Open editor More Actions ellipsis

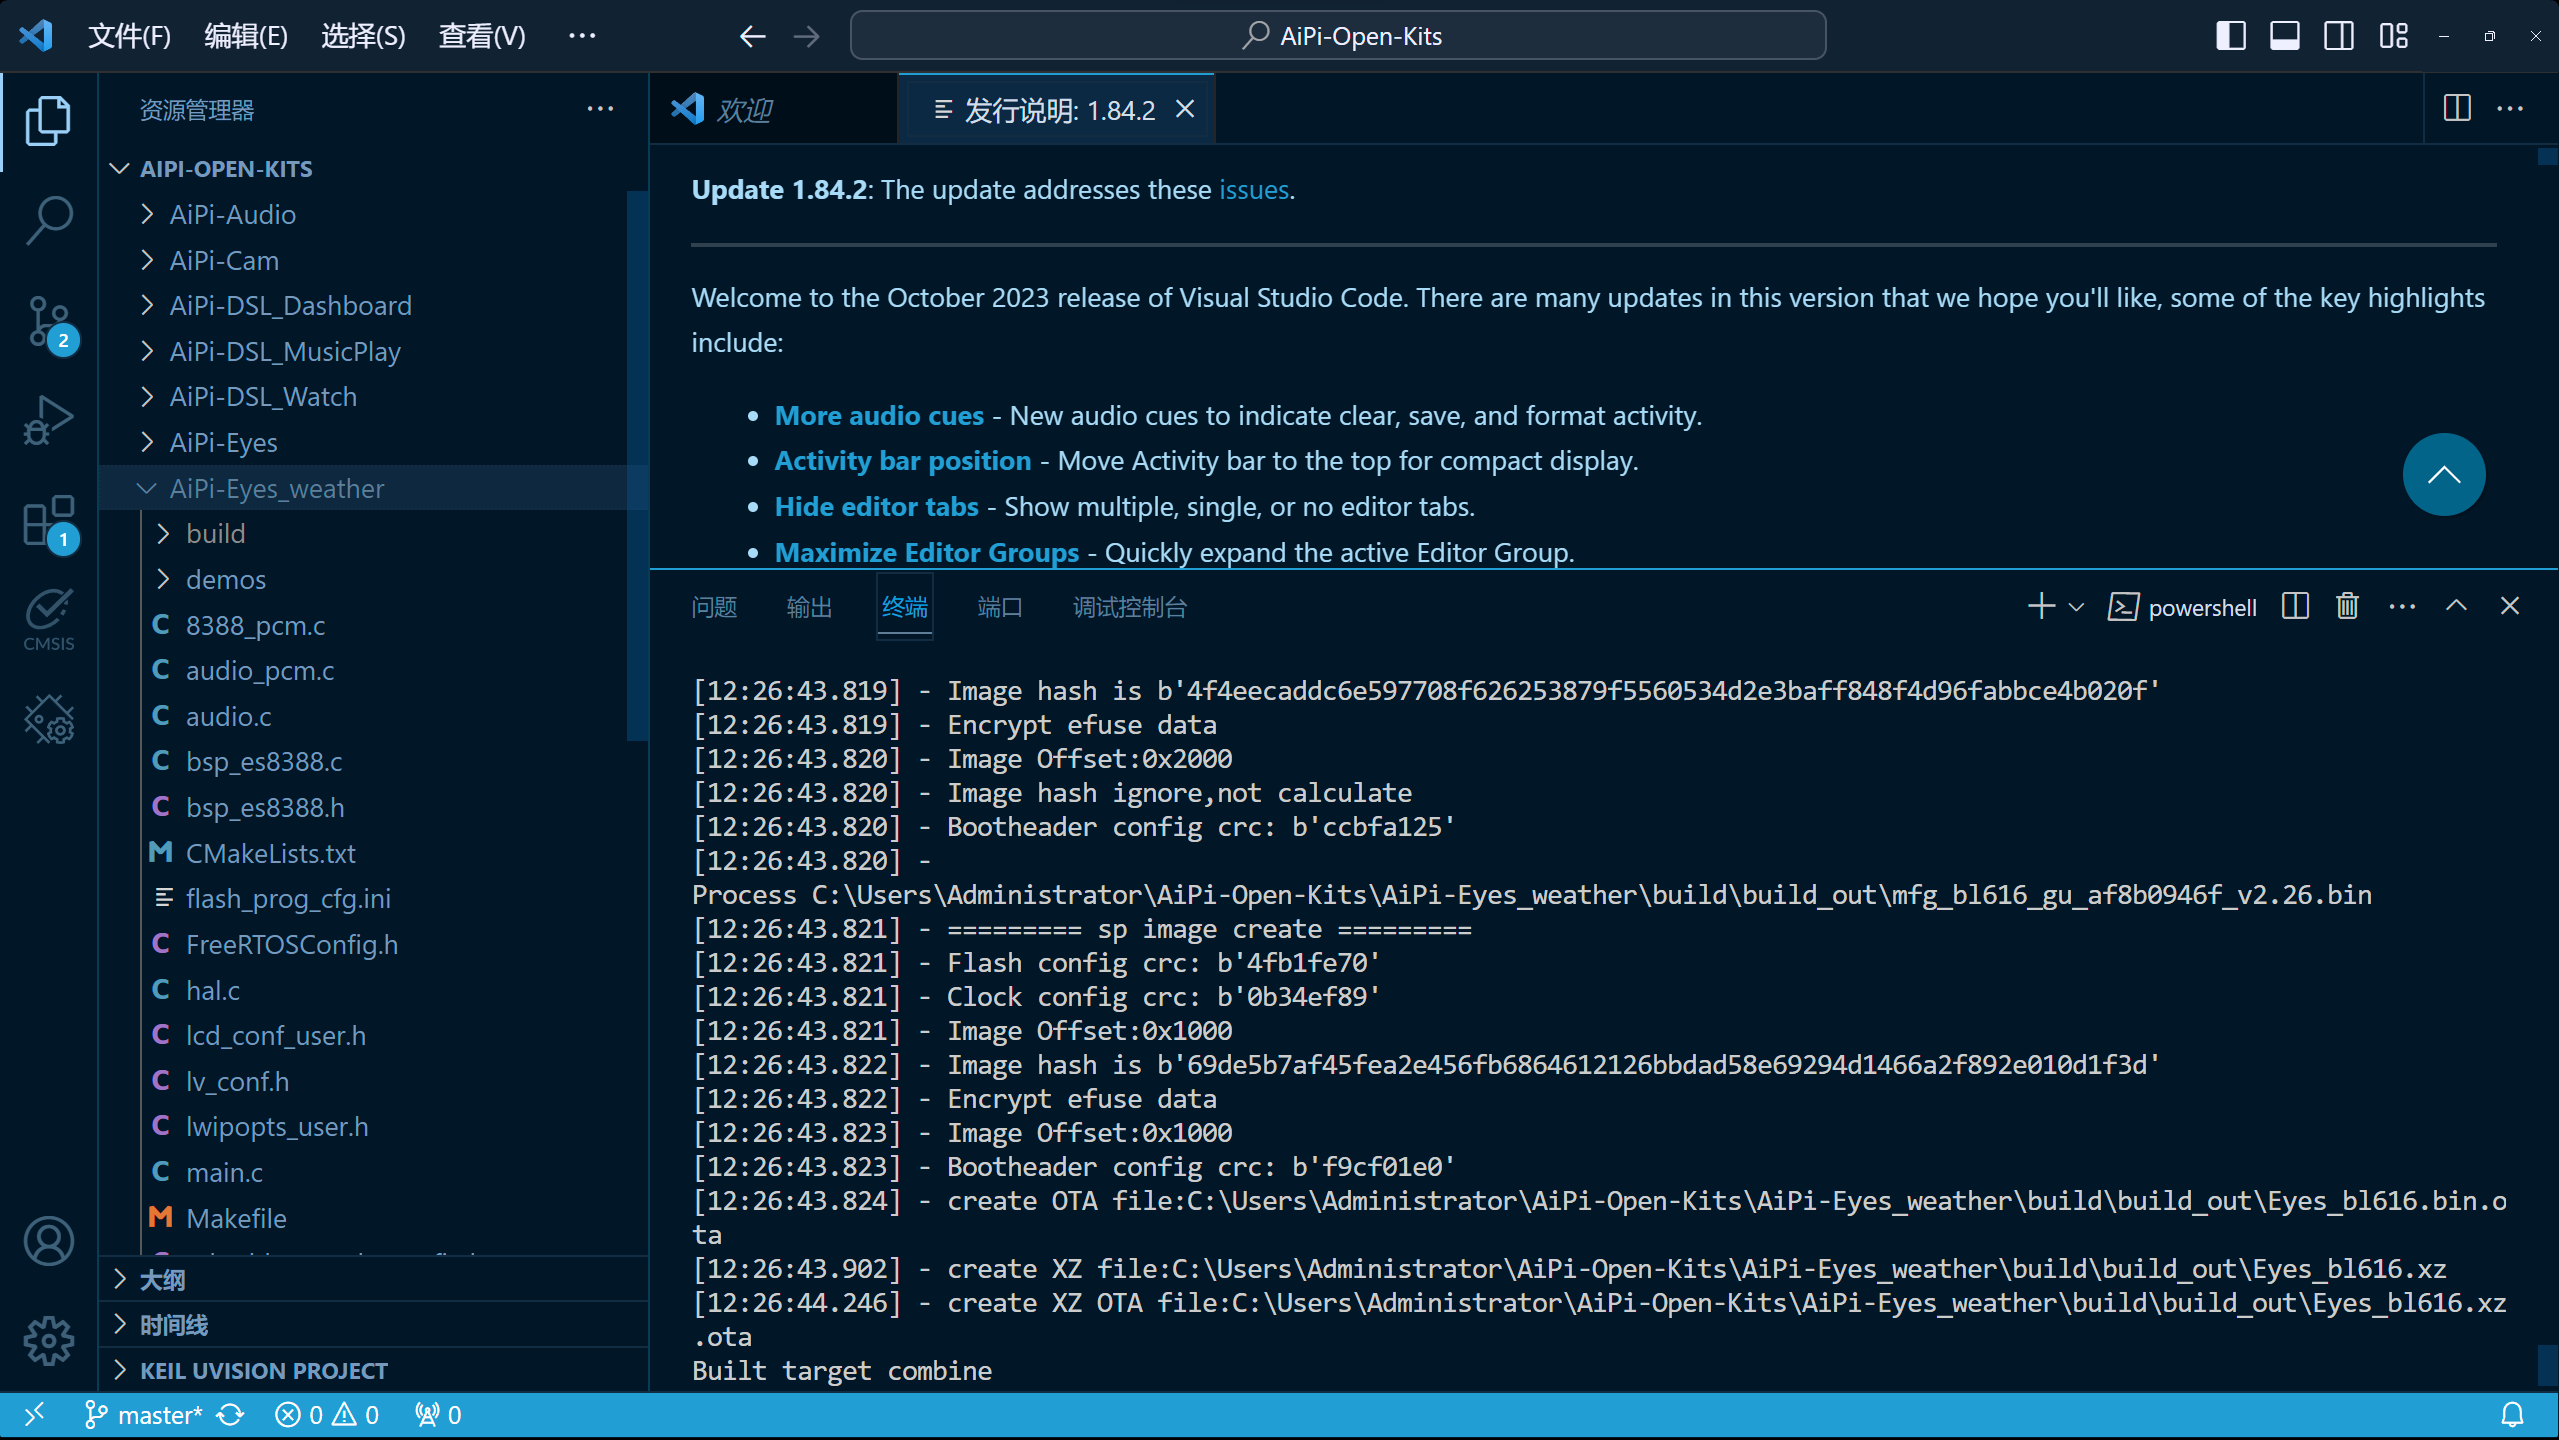(2510, 108)
